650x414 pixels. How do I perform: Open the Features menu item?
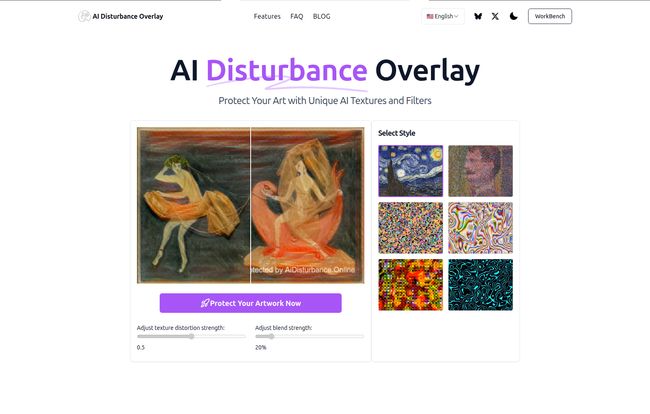click(x=267, y=16)
